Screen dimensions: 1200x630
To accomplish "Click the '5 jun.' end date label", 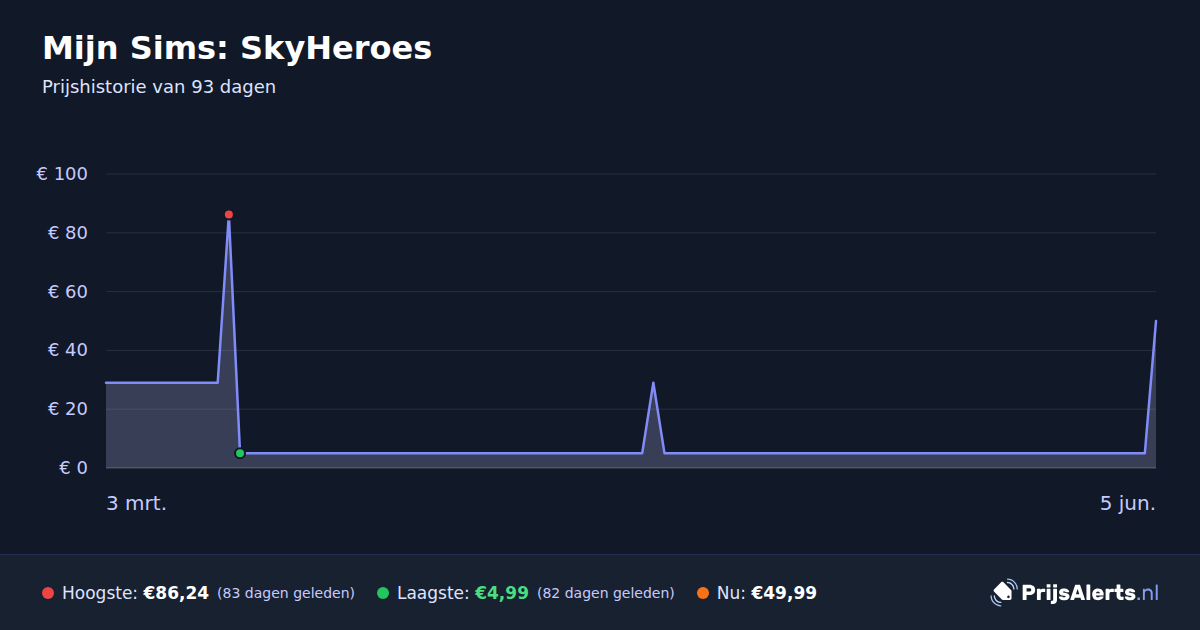I will pos(1128,503).
